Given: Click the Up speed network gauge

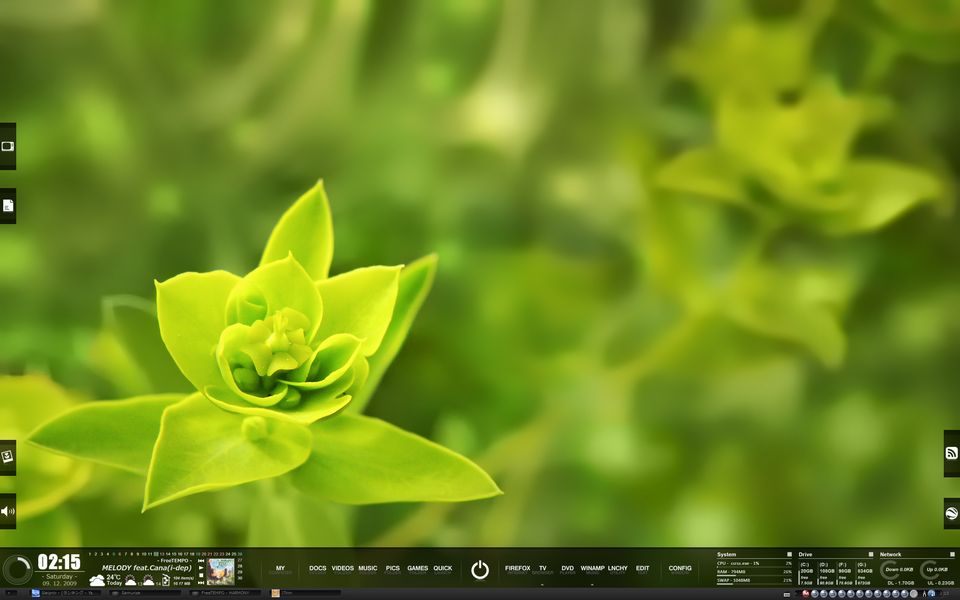Looking at the screenshot, I should pyautogui.click(x=935, y=570).
